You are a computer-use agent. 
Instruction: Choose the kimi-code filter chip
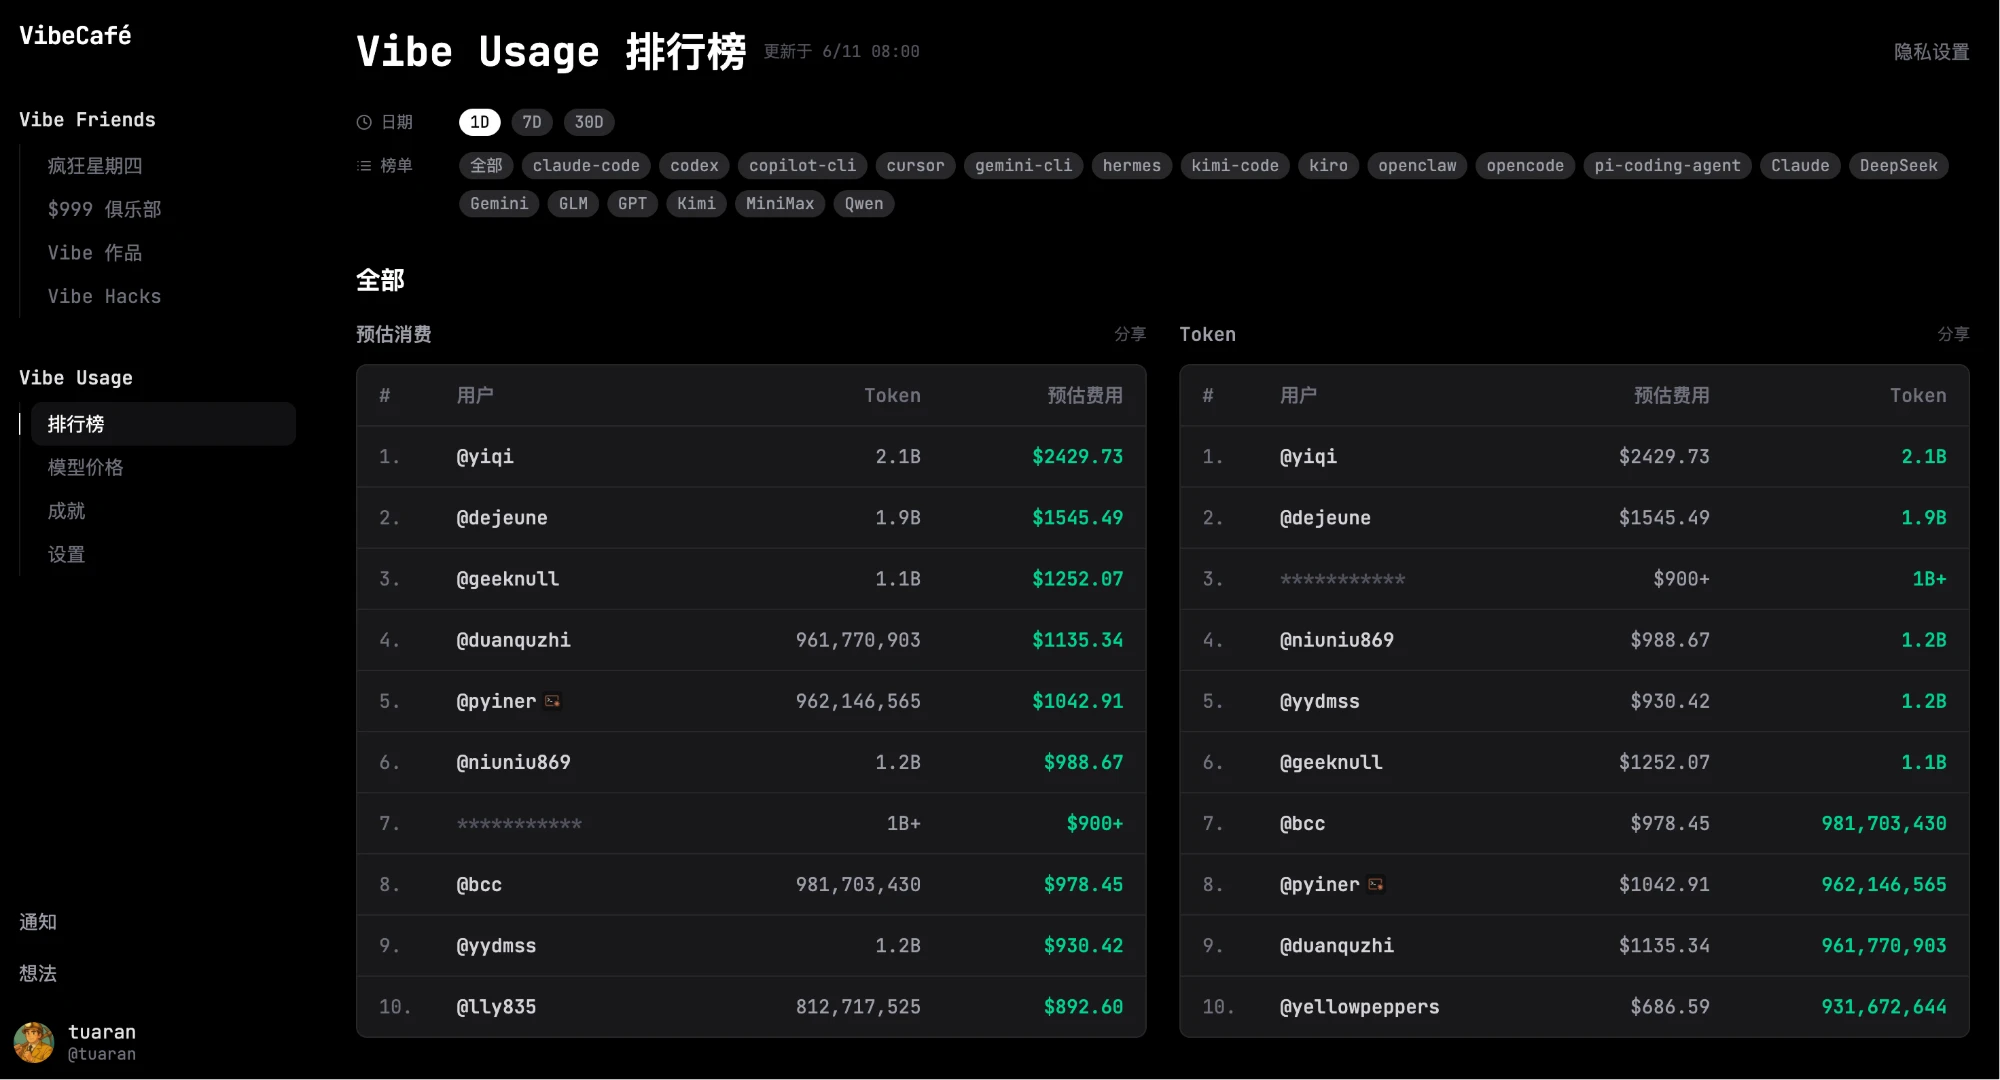pos(1235,166)
